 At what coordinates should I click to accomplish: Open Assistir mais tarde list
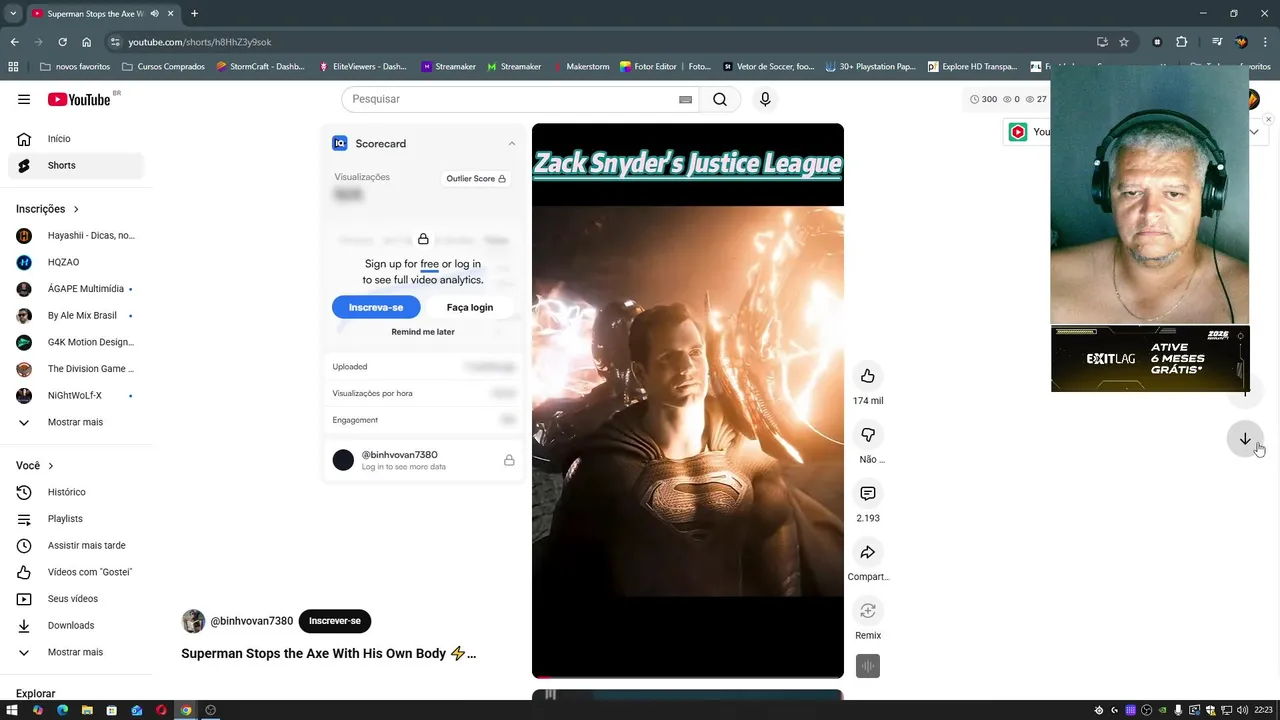click(x=76, y=545)
